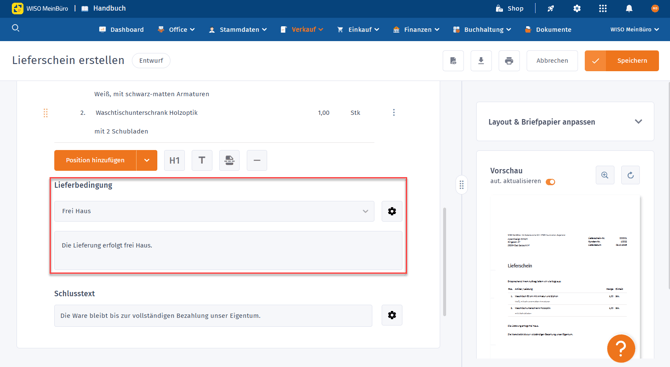The image size is (670, 367).
Task: Click the download icon button
Action: click(481, 61)
